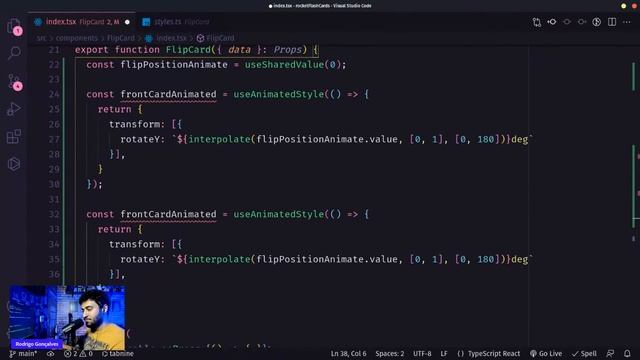Screen dimensions: 640x360
Task: Click the useSharedValue call on line 22
Action: tap(284, 64)
